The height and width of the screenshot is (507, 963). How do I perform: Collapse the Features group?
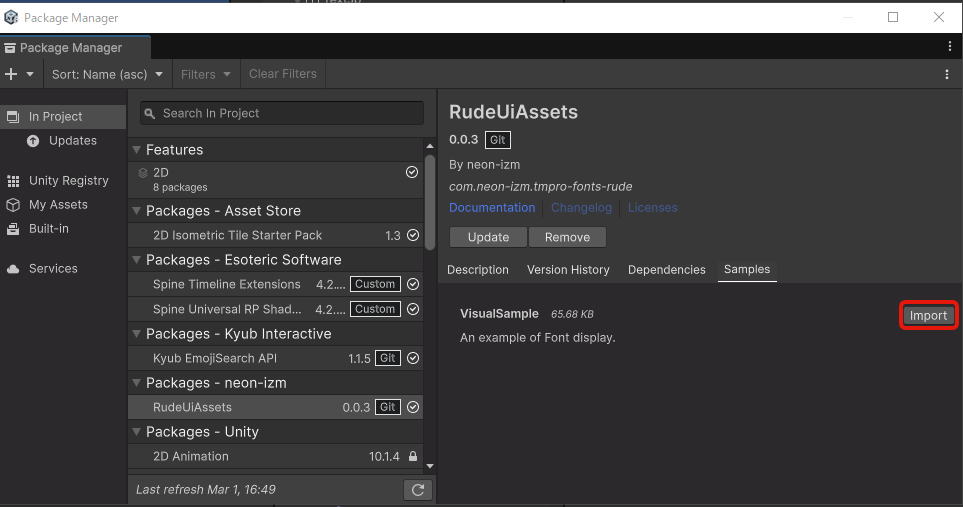136,150
